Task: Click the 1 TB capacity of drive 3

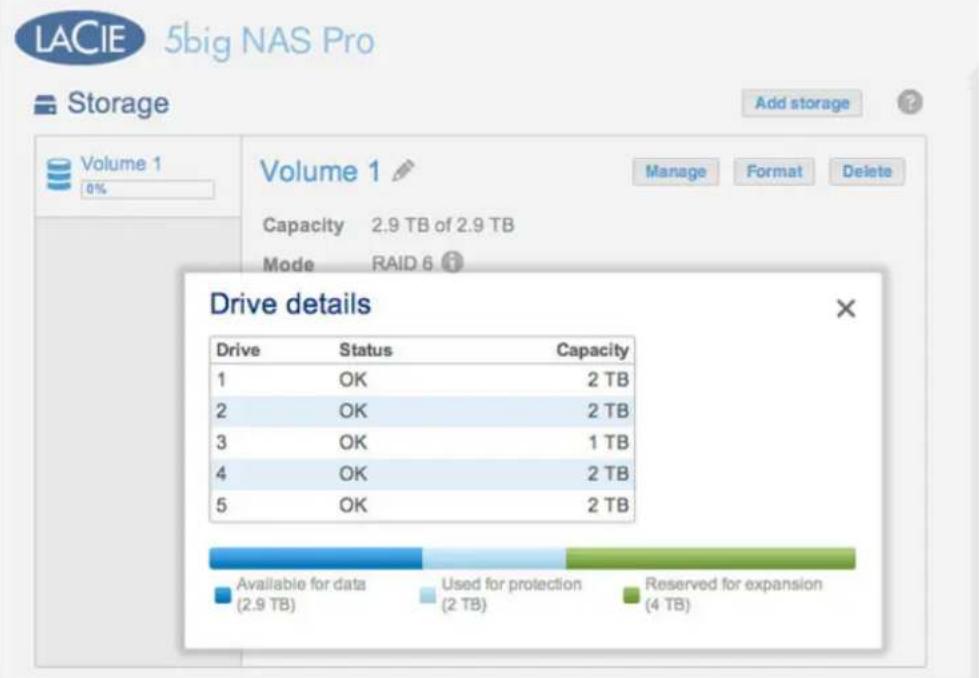Action: click(x=609, y=443)
